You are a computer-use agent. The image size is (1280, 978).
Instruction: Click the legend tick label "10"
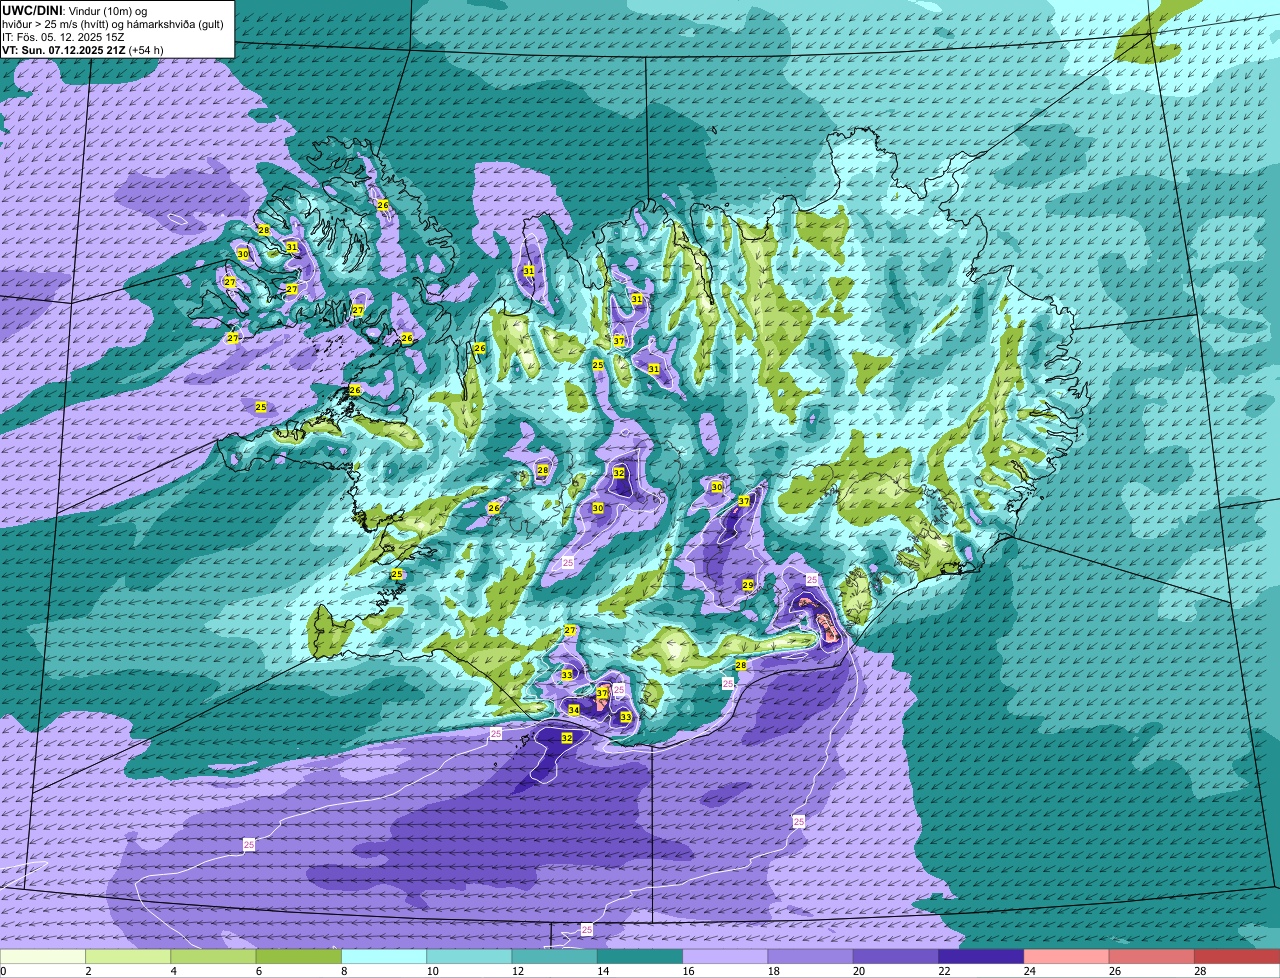coord(432,971)
